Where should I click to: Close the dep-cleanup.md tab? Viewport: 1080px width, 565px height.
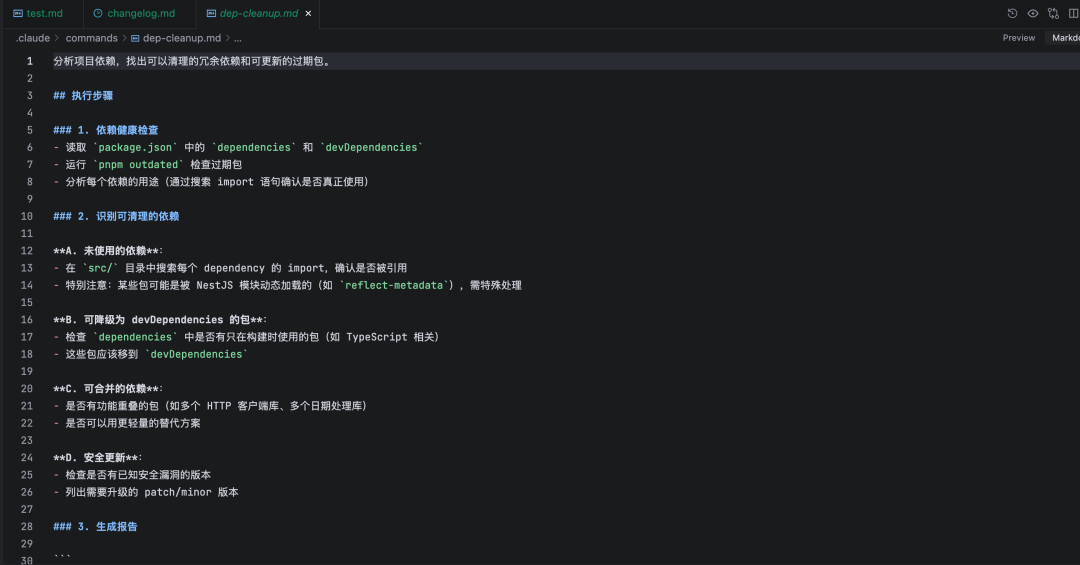click(x=308, y=13)
